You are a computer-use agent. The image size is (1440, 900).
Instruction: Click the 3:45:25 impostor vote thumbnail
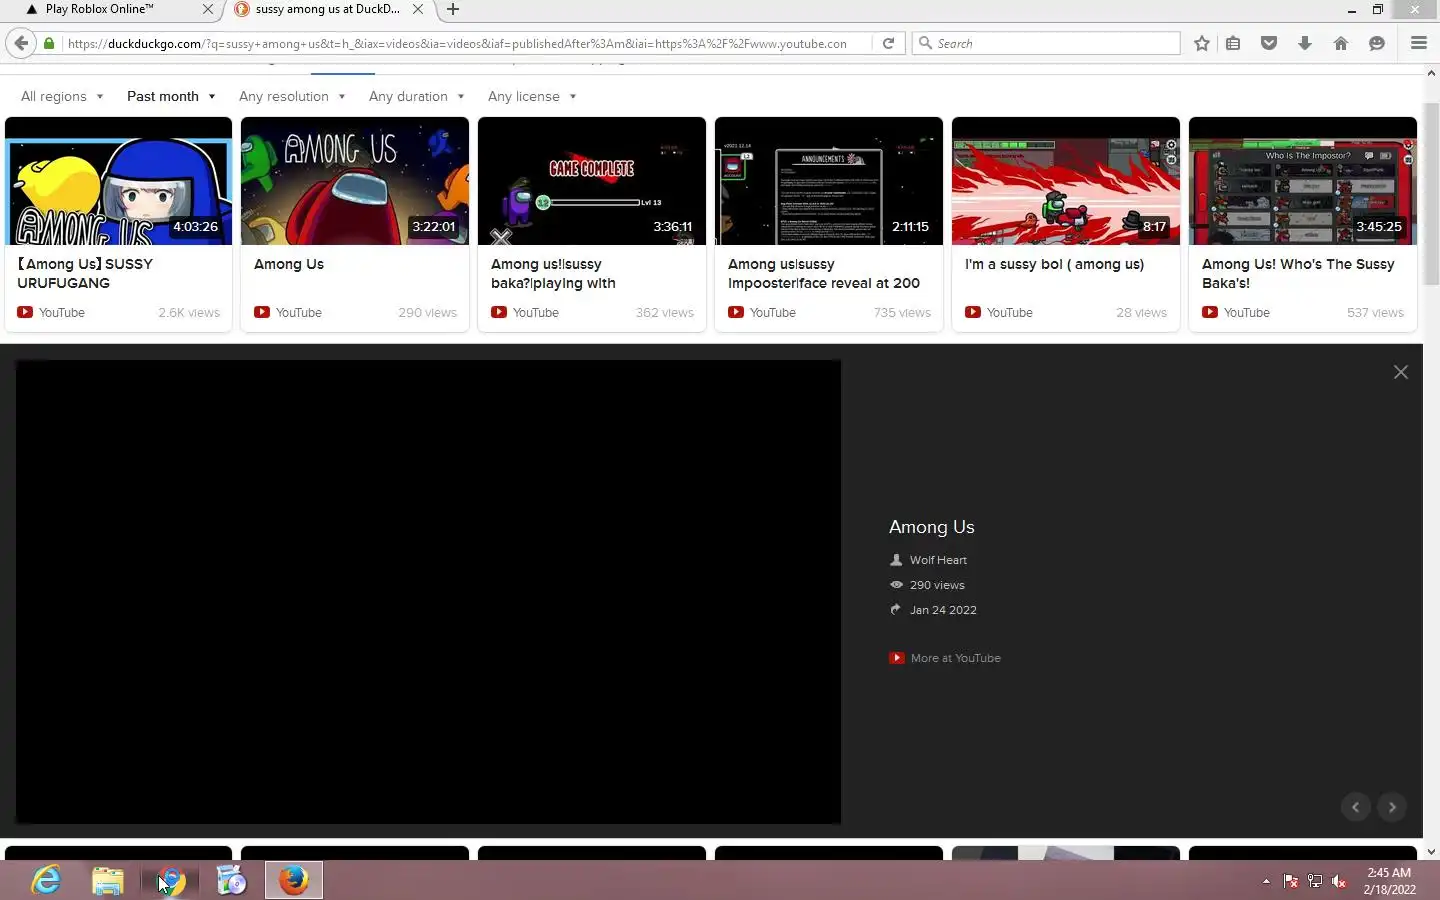1303,181
